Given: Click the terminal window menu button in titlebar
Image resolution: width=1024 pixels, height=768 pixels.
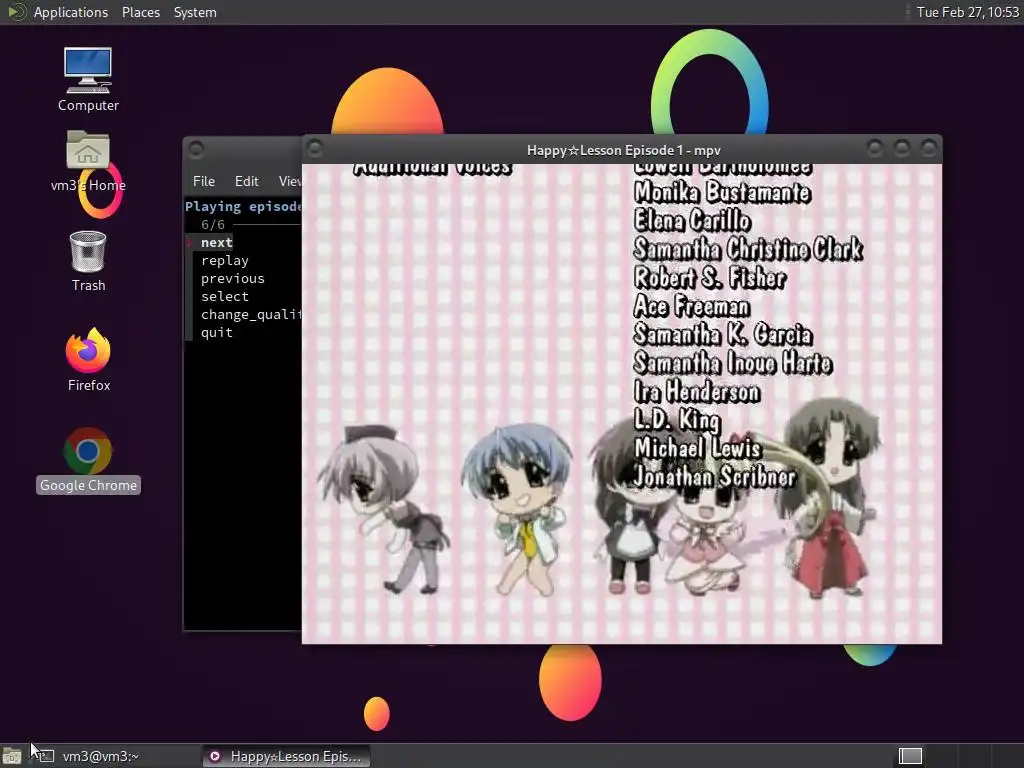Looking at the screenshot, I should (196, 150).
